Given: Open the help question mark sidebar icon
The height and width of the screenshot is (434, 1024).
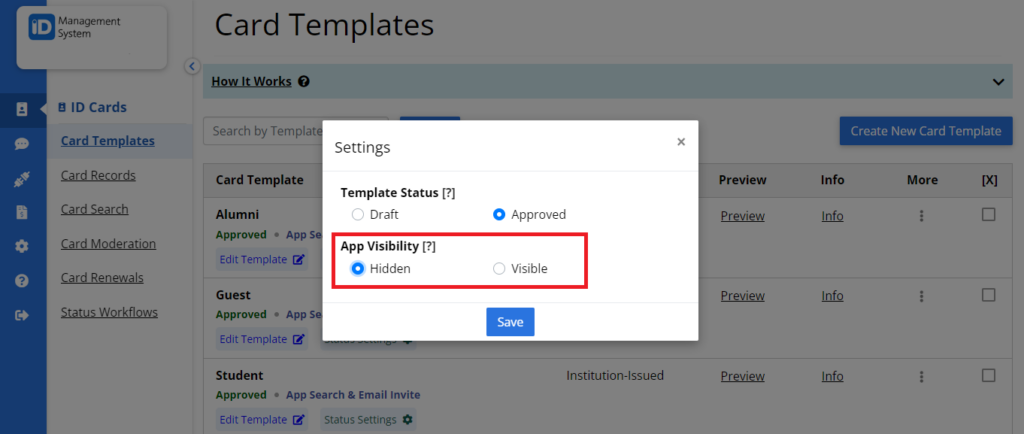Looking at the screenshot, I should [22, 281].
